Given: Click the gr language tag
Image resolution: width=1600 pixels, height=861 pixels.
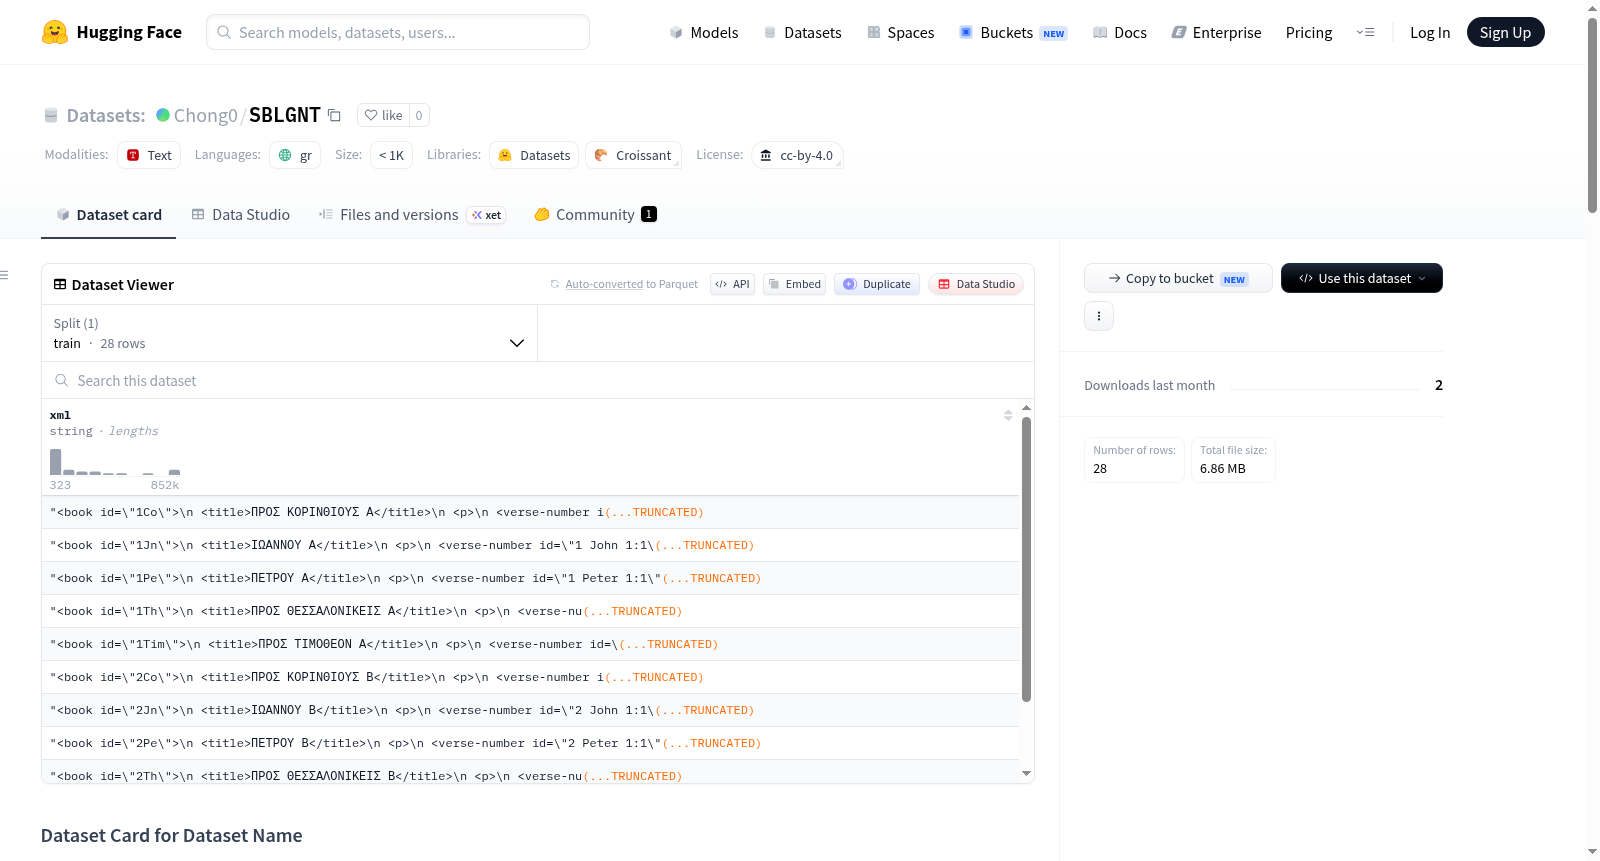Looking at the screenshot, I should click(x=295, y=155).
